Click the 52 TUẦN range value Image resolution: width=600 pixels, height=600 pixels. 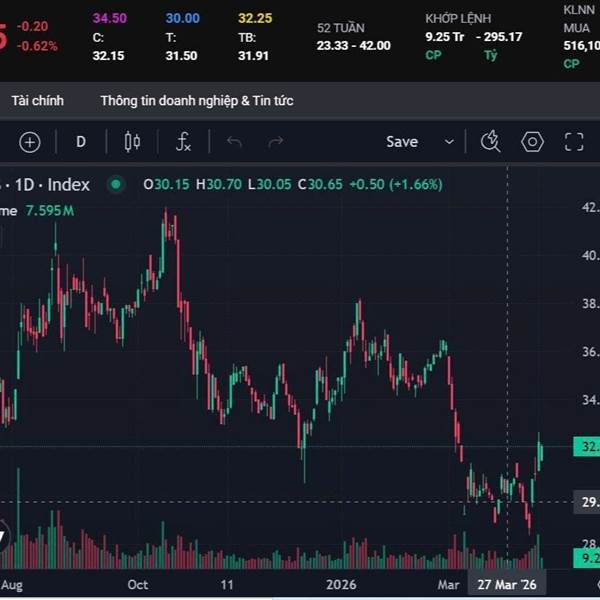(353, 45)
